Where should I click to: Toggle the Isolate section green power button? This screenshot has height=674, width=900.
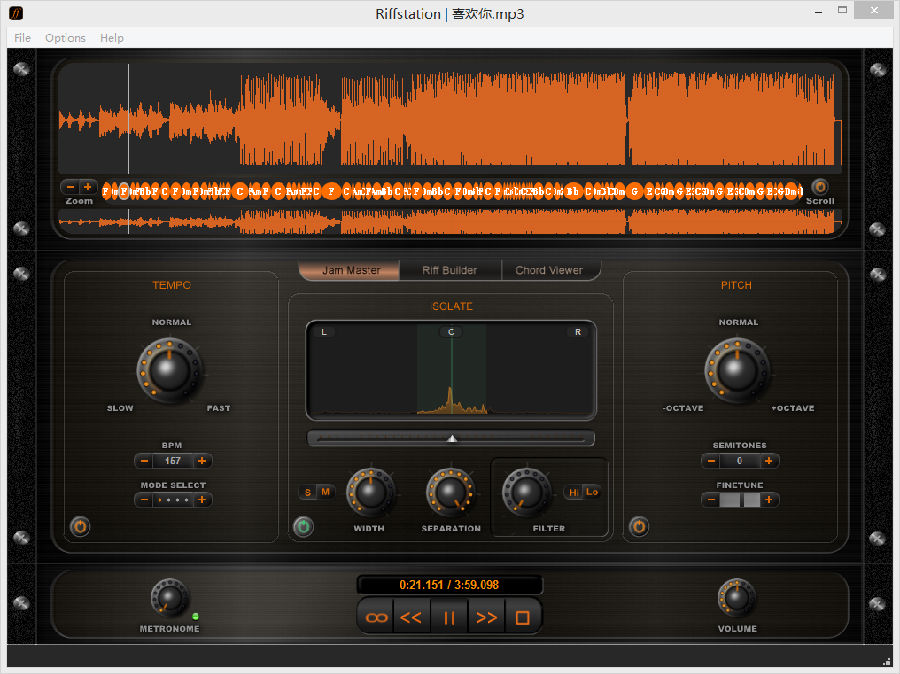[304, 526]
